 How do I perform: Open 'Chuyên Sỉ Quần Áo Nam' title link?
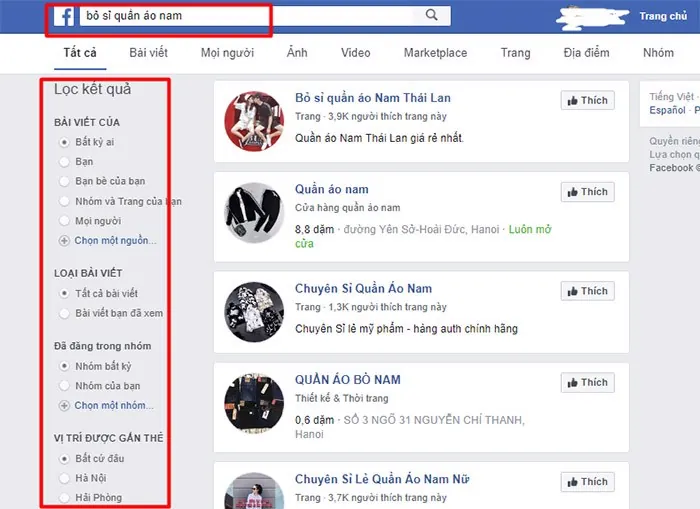pos(363,288)
